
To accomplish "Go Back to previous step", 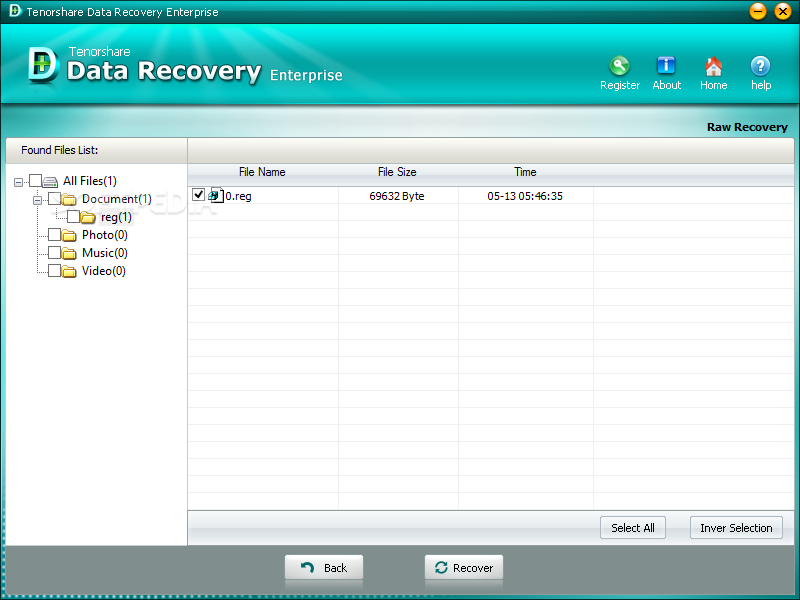I will point(324,567).
